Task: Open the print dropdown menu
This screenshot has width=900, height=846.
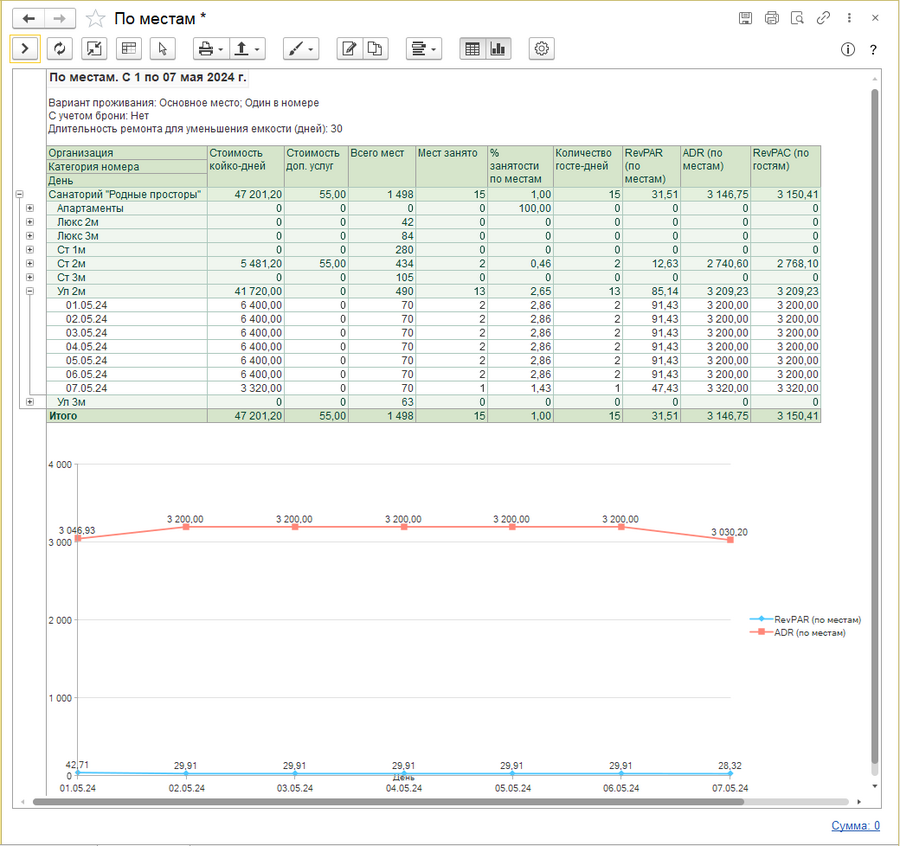Action: (x=210, y=48)
